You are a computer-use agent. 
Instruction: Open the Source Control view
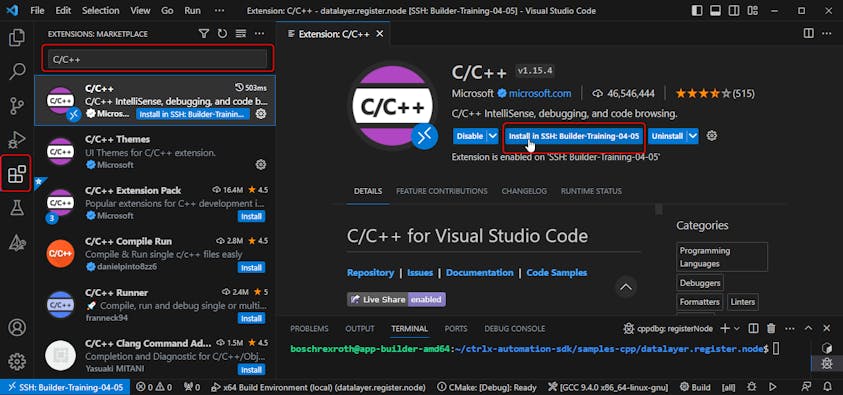(17, 106)
